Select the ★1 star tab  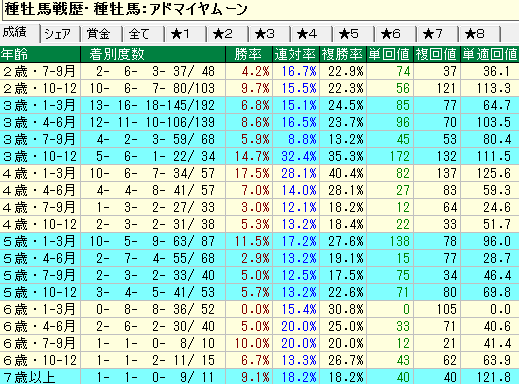click(x=186, y=34)
